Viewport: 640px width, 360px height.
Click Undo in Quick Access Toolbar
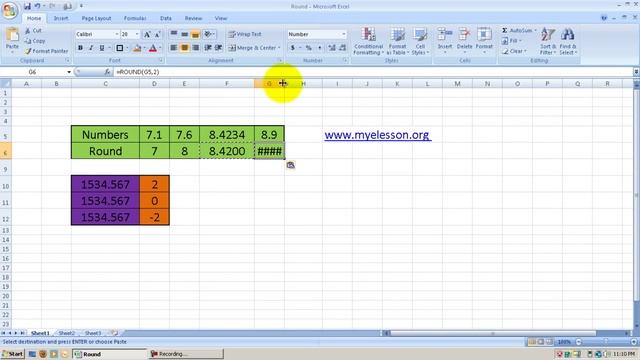(38, 6)
